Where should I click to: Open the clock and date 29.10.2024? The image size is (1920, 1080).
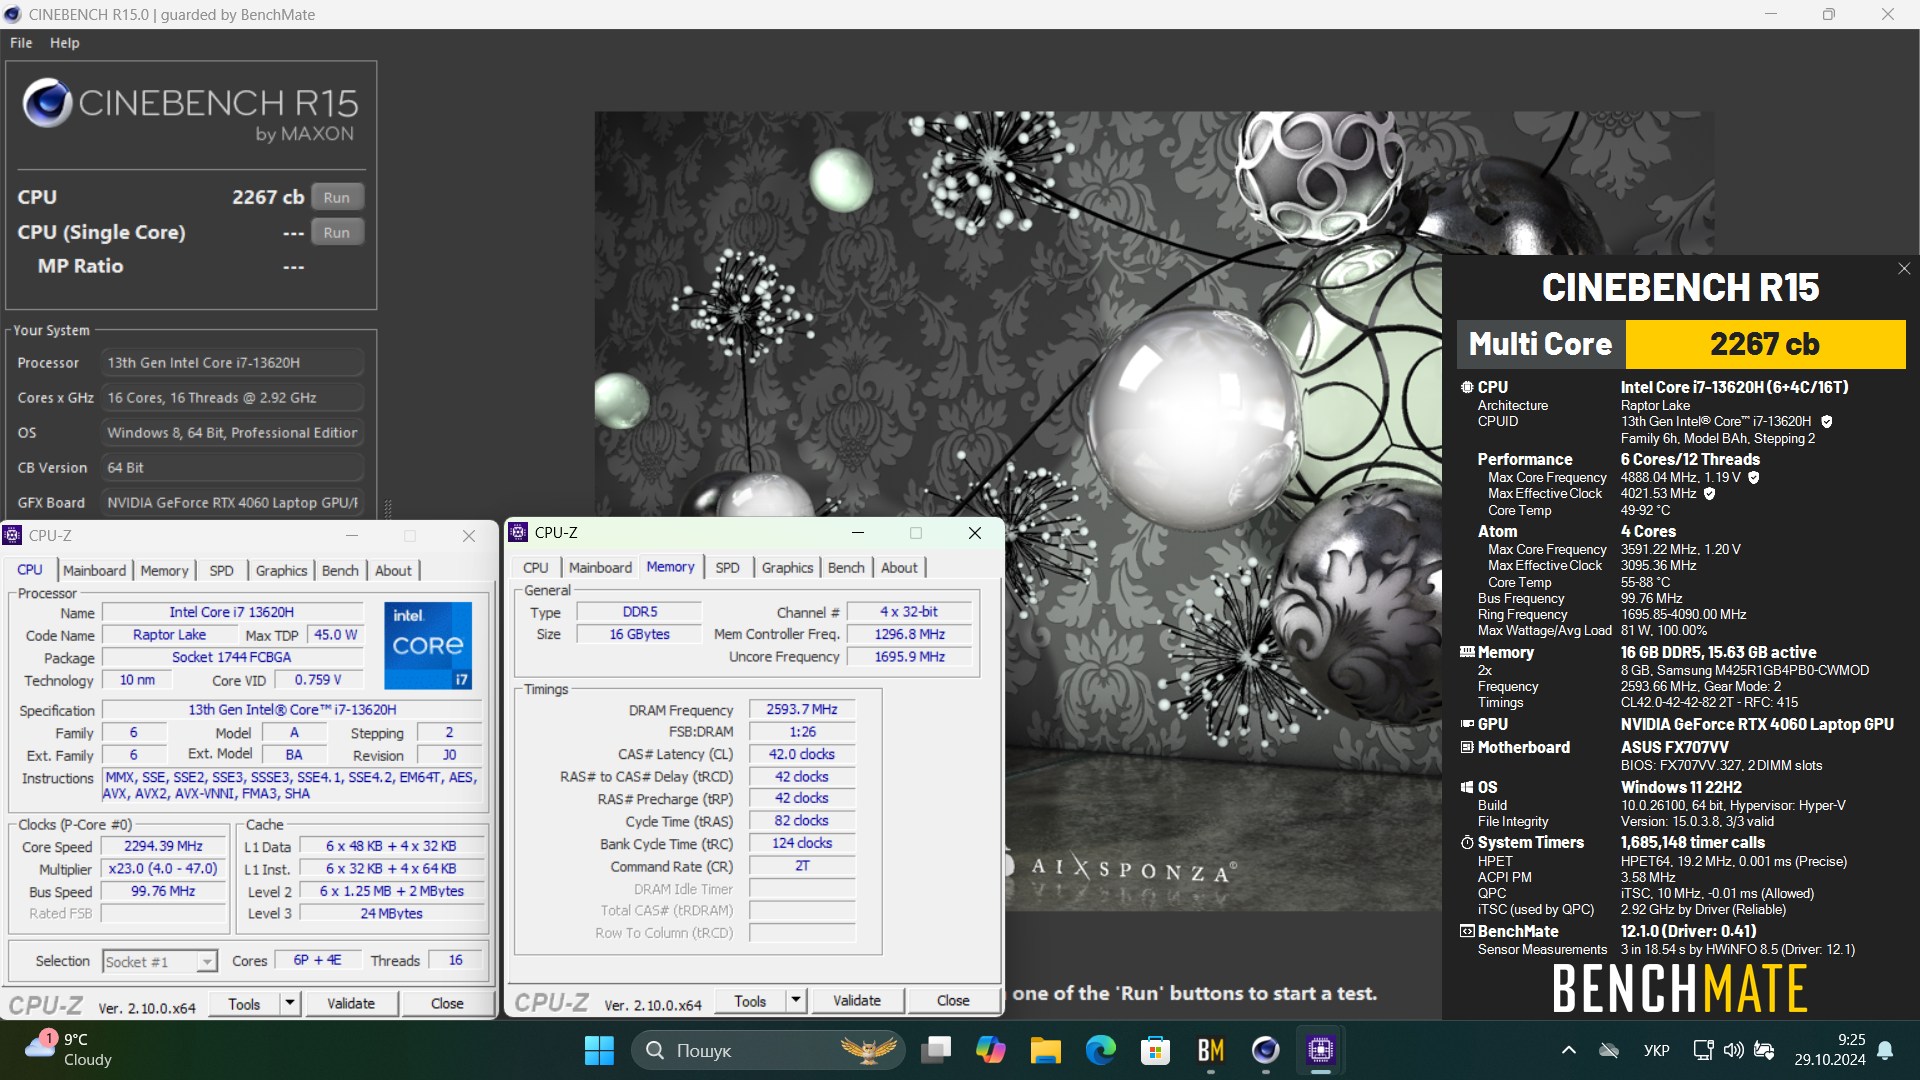[x=1829, y=1050]
